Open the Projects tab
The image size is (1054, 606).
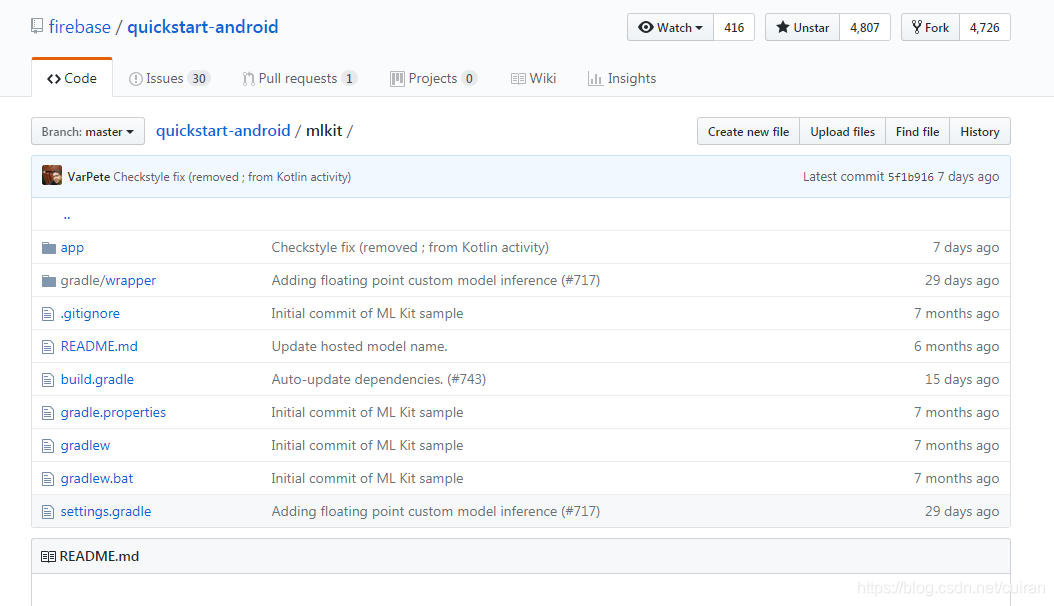(x=434, y=79)
